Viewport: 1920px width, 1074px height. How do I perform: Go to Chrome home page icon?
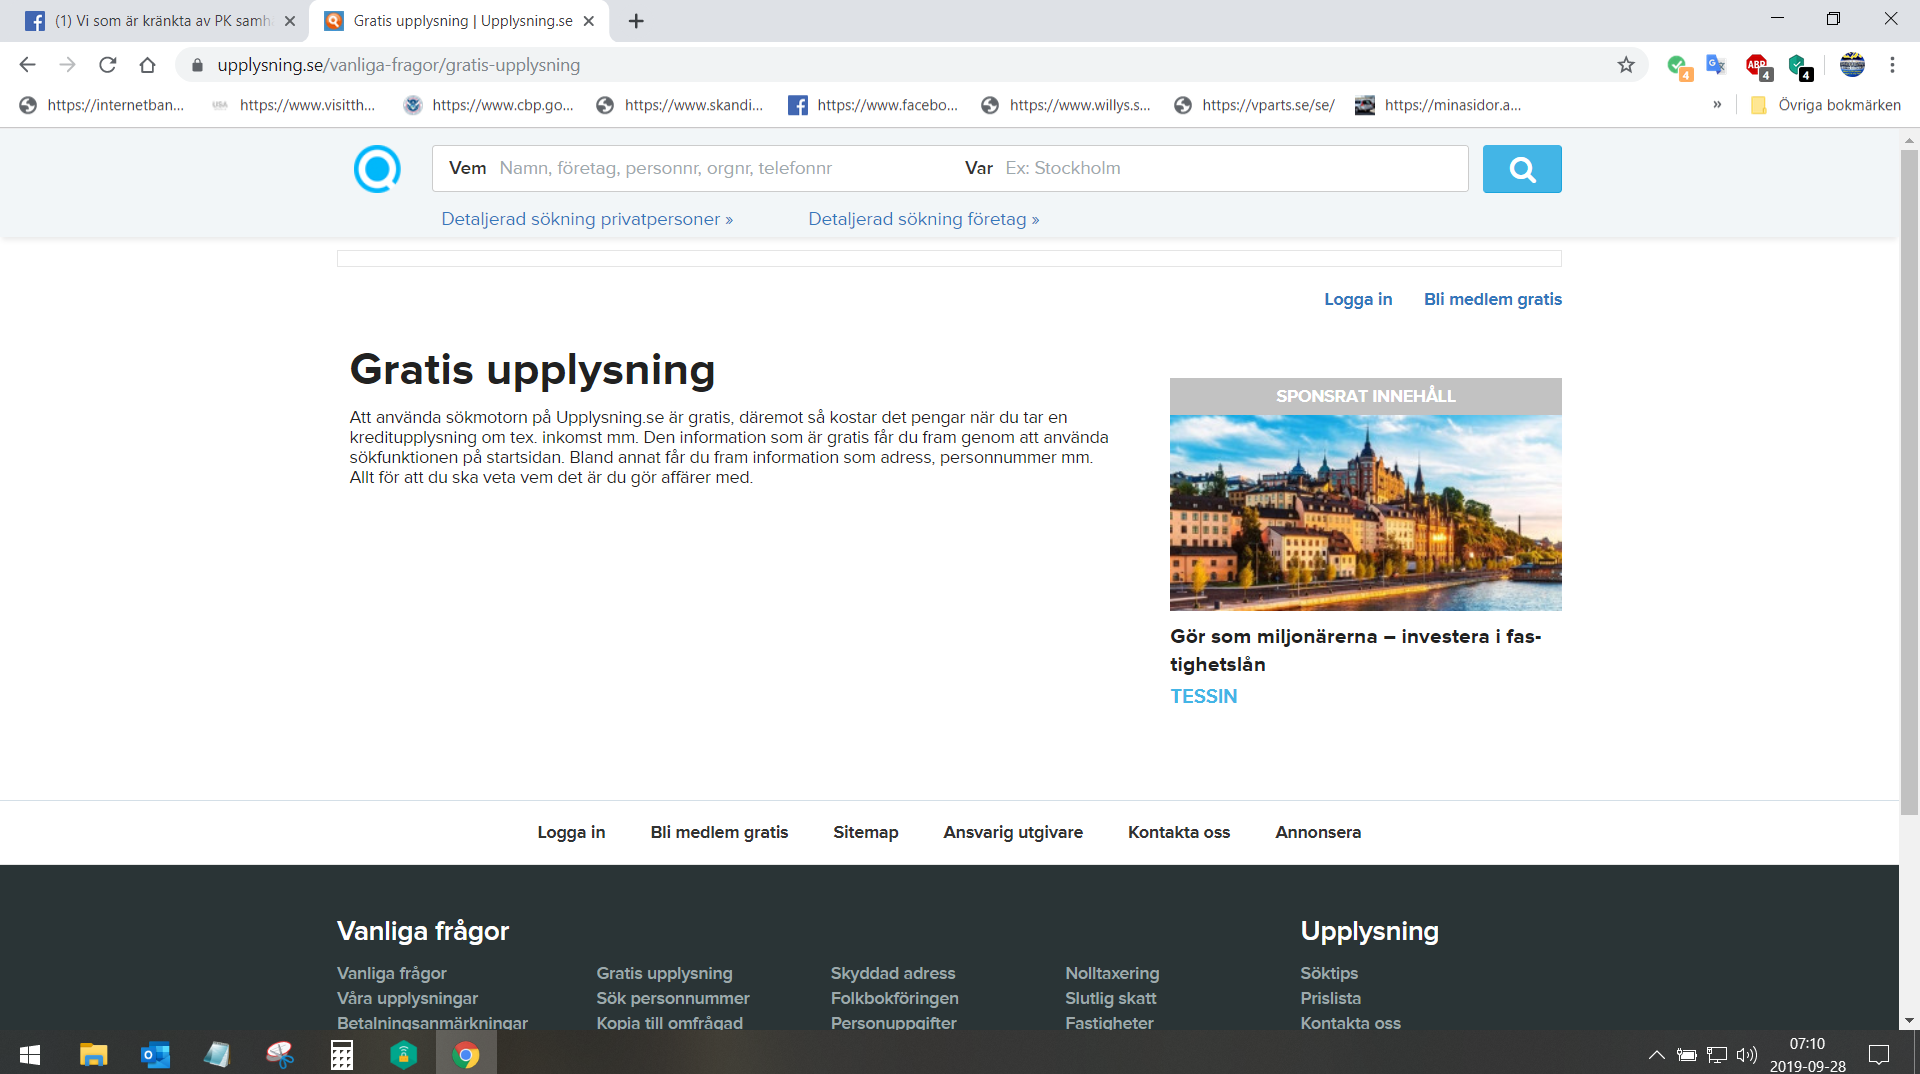click(x=148, y=65)
